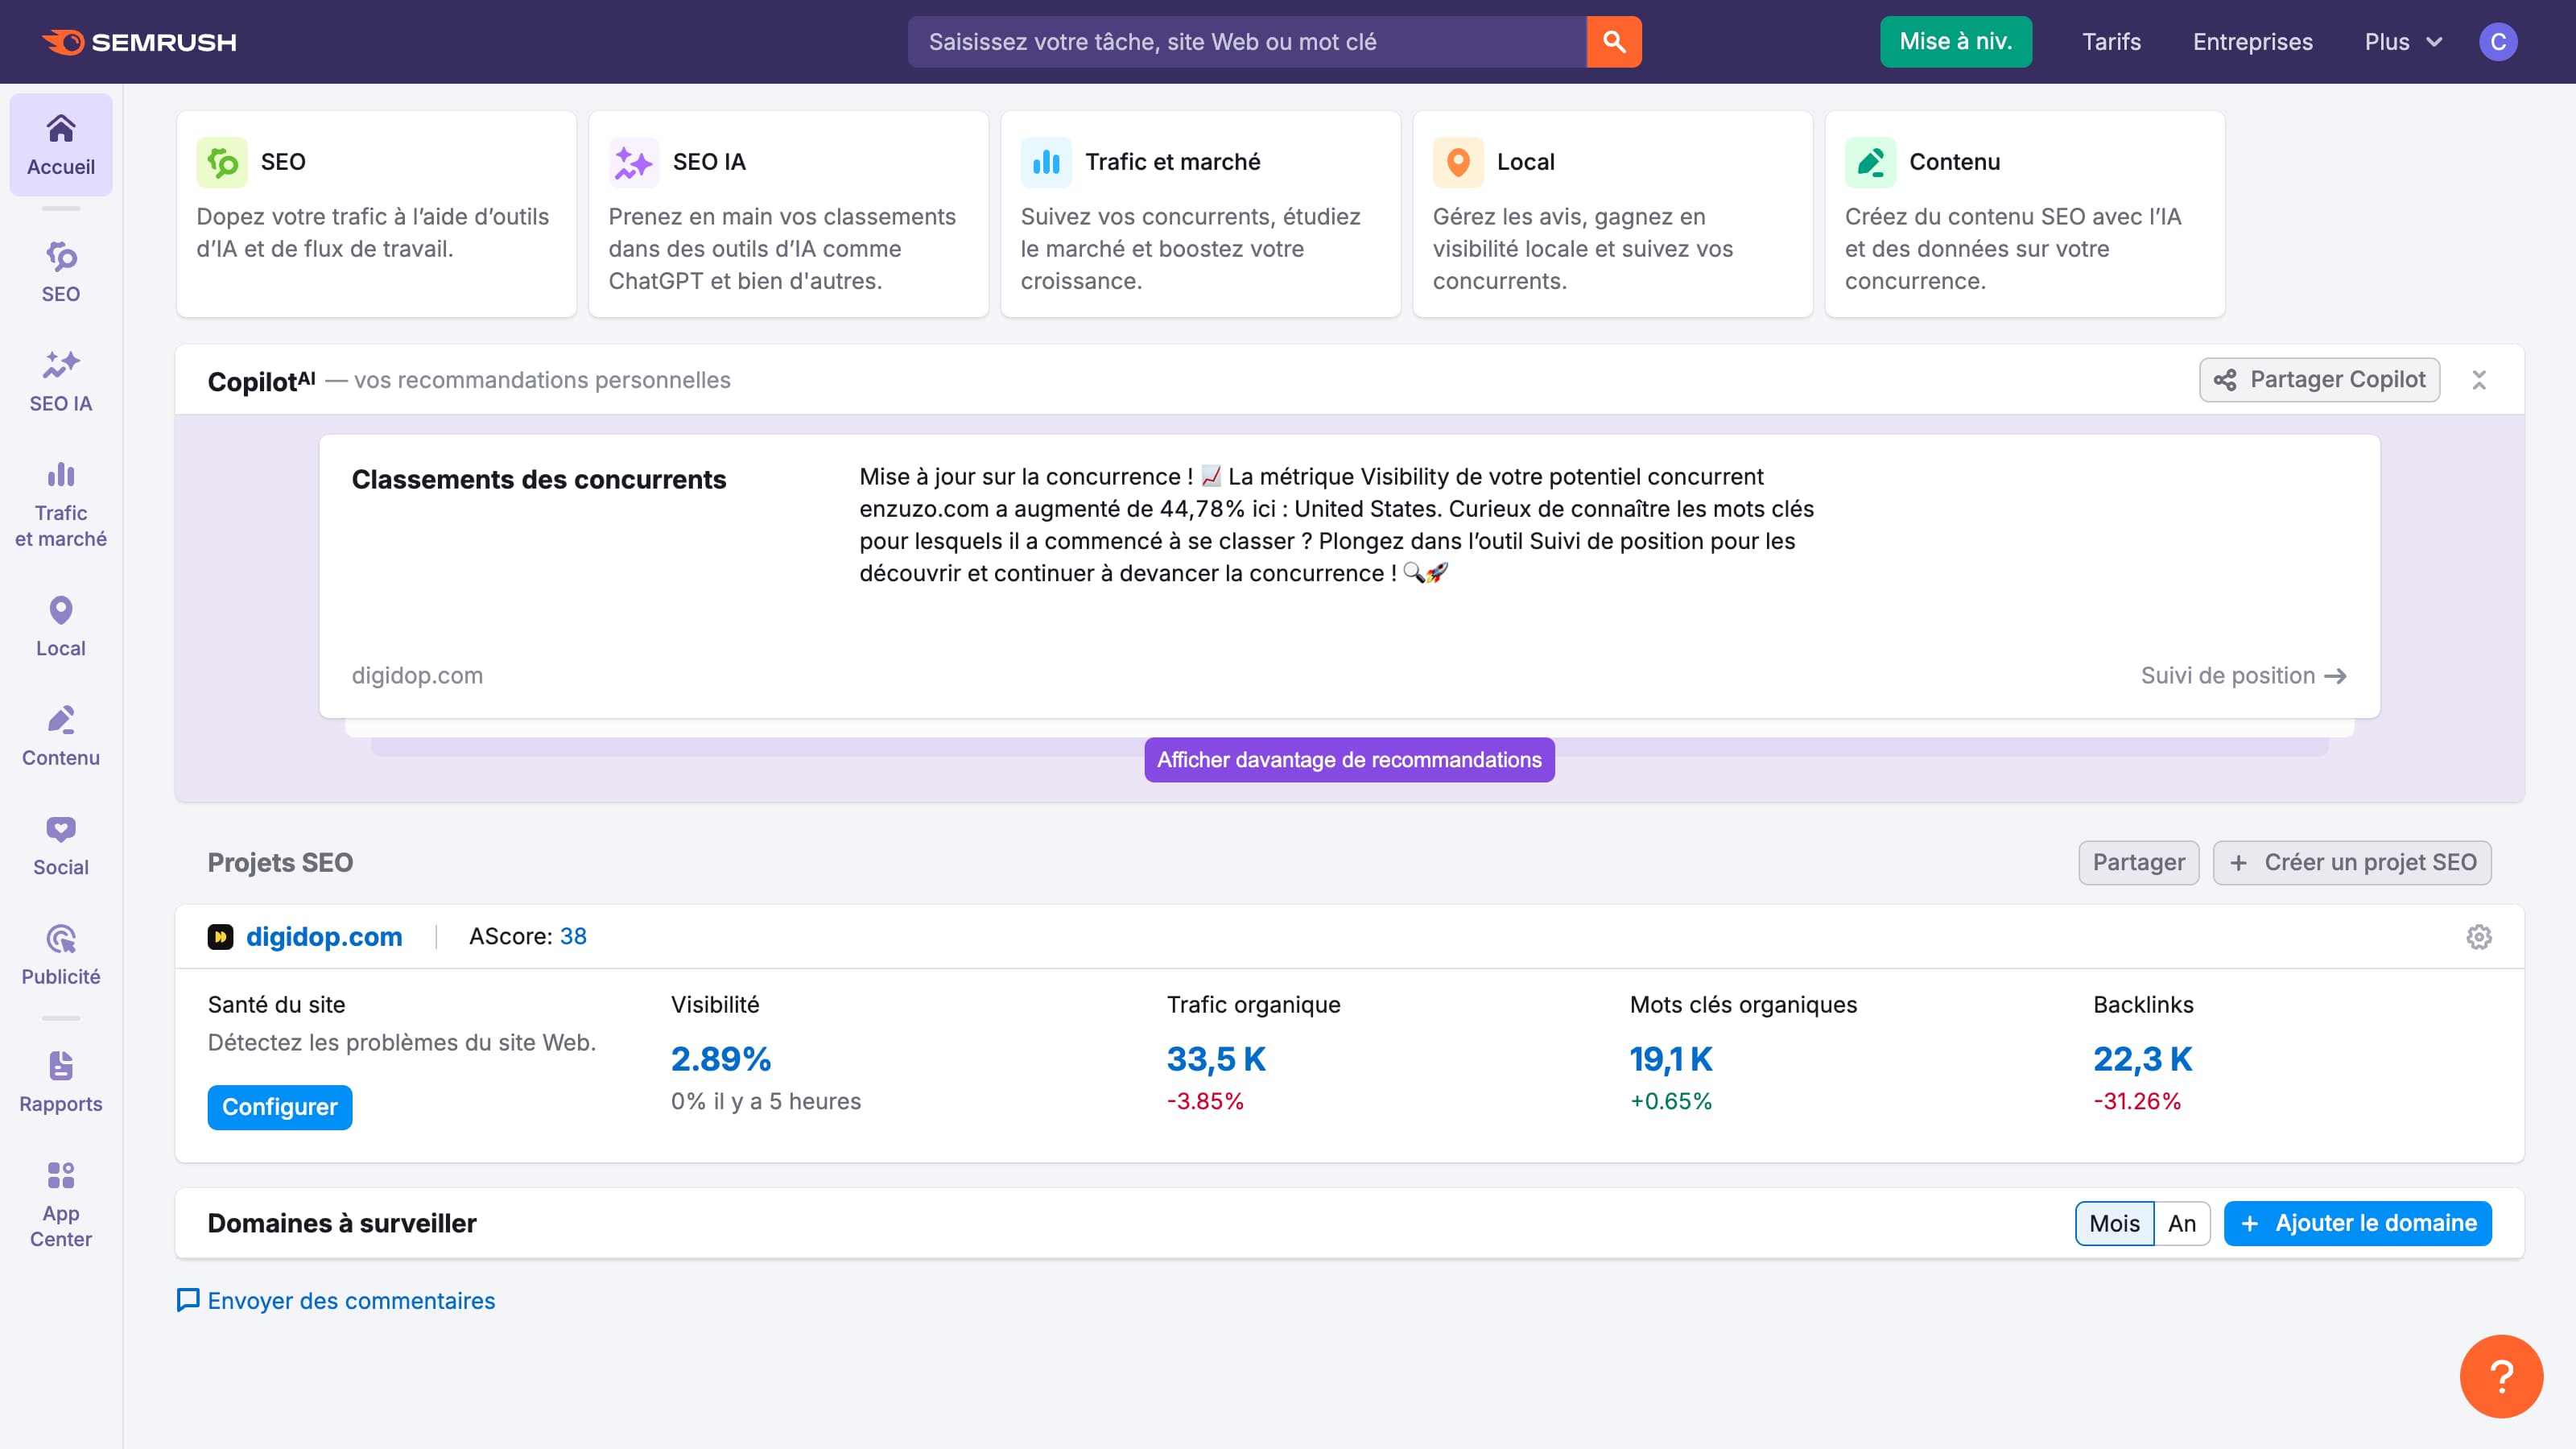
Task: Click the Semrush logo
Action: [139, 42]
